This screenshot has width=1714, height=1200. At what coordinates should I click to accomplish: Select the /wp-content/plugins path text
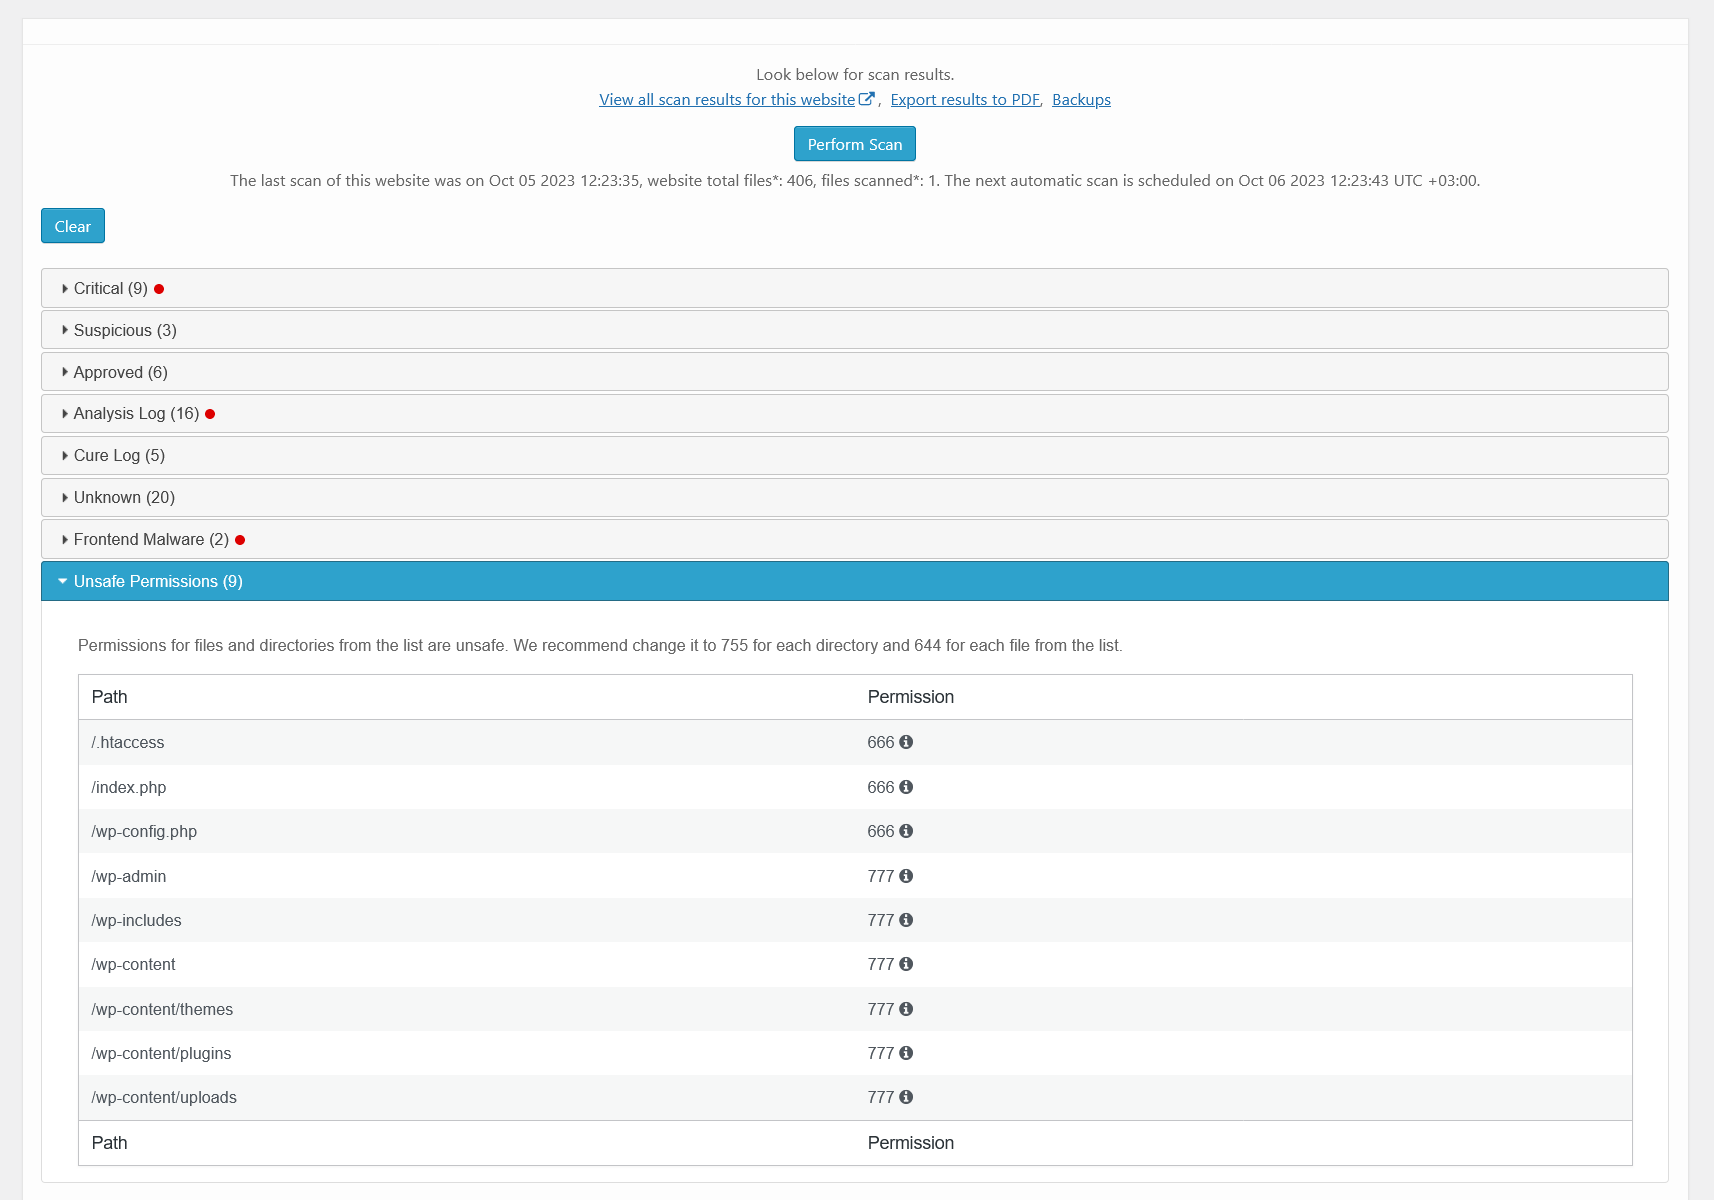point(161,1053)
